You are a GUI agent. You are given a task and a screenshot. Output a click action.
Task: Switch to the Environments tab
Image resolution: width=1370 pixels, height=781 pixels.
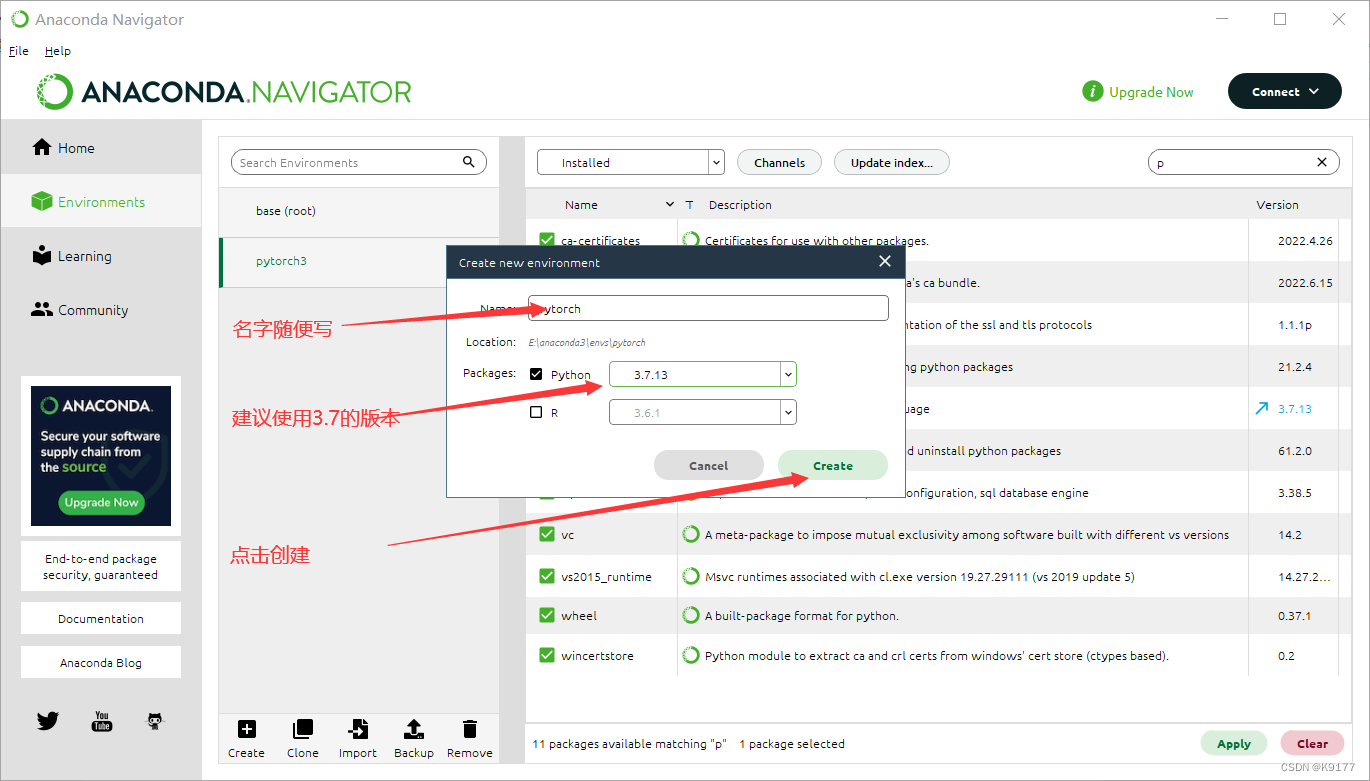(100, 202)
